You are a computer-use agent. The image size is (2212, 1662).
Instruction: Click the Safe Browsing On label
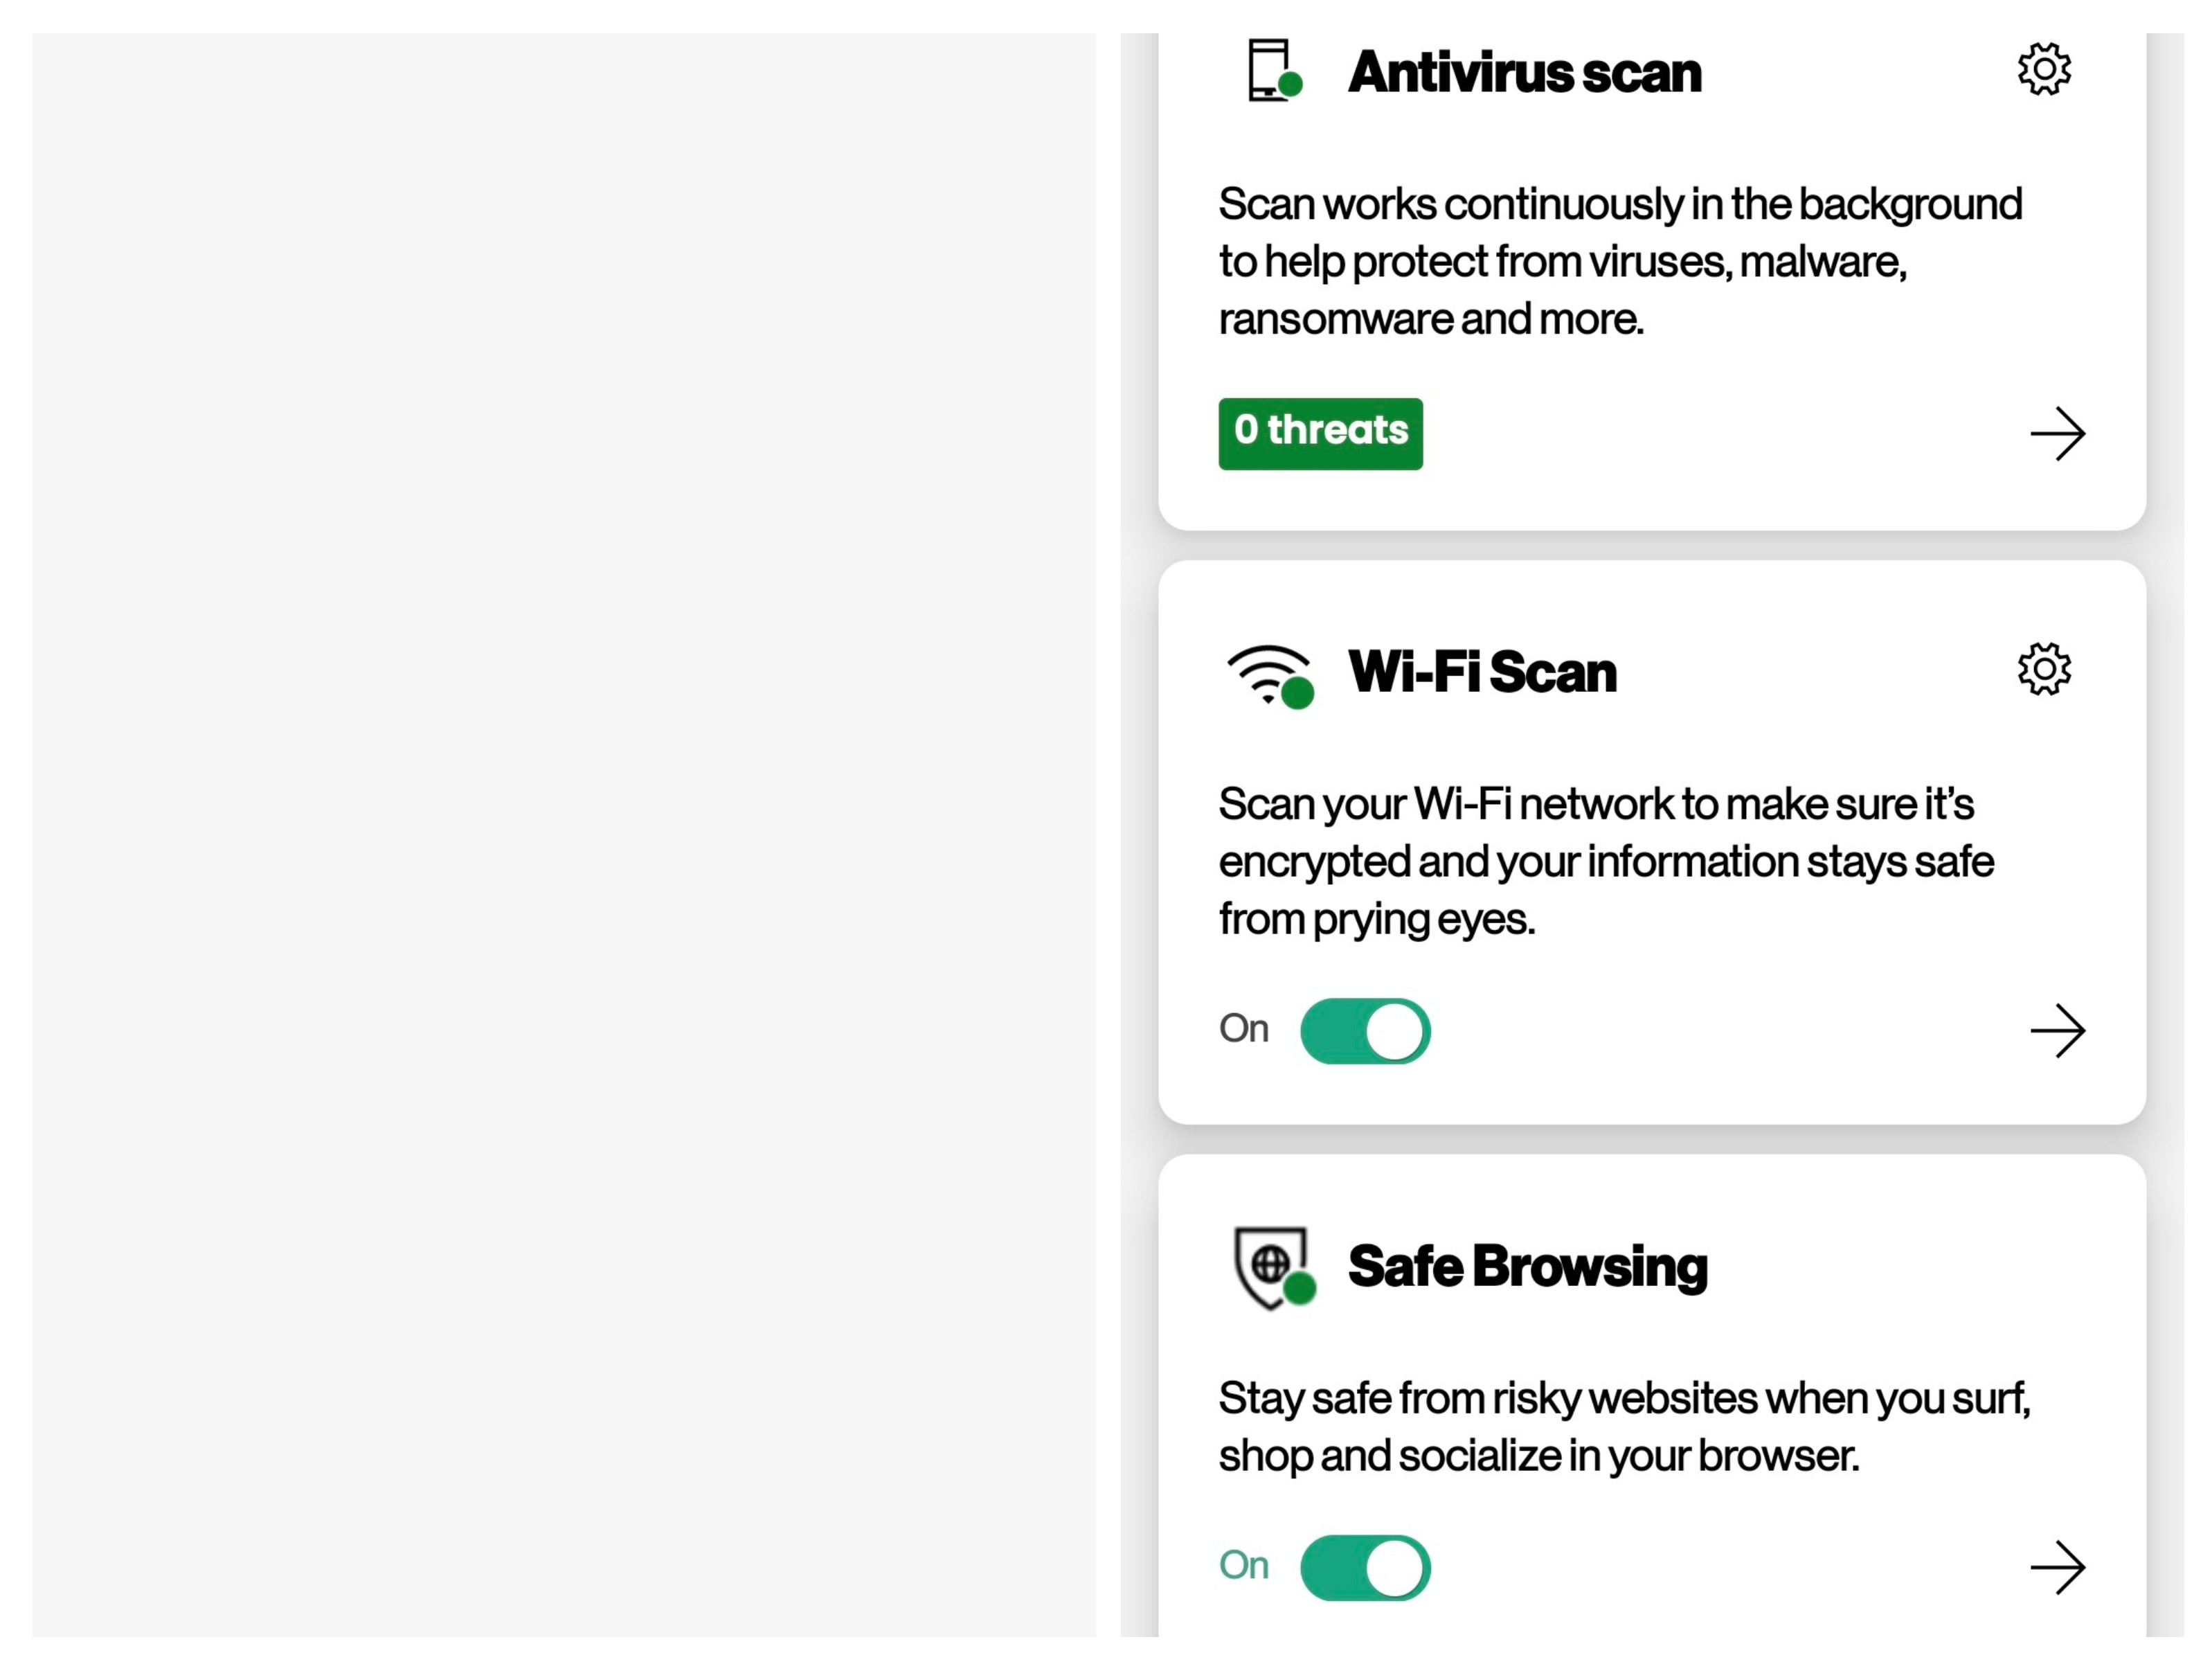tap(1244, 1565)
